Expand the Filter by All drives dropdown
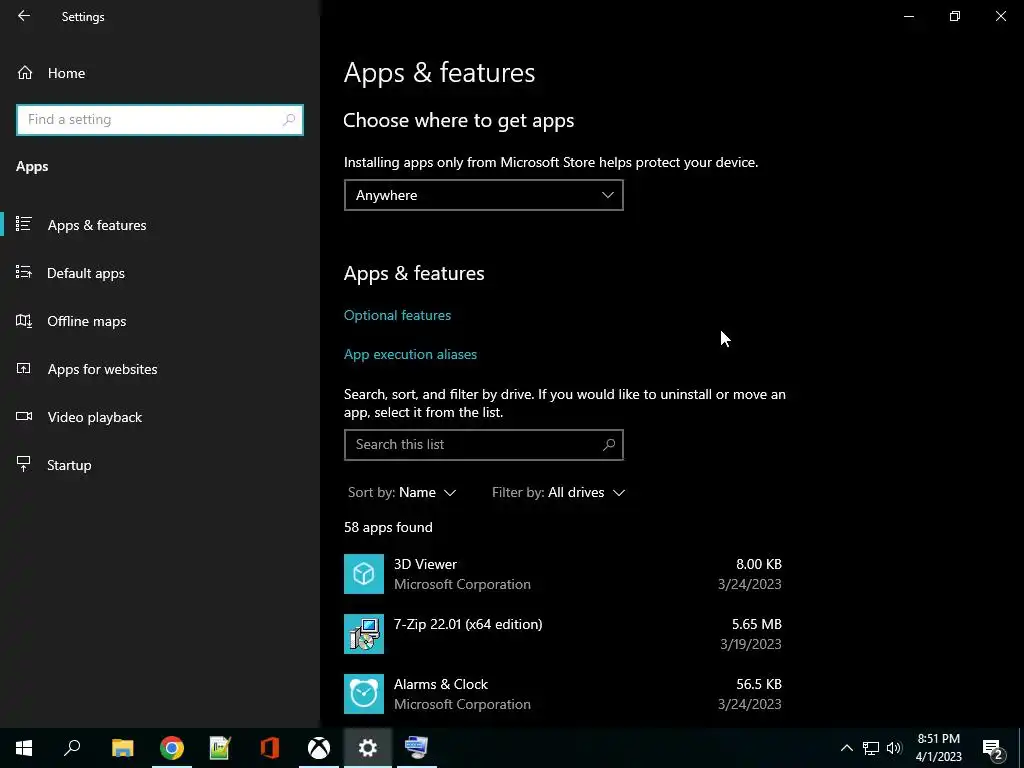The width and height of the screenshot is (1024, 768). [x=558, y=492]
